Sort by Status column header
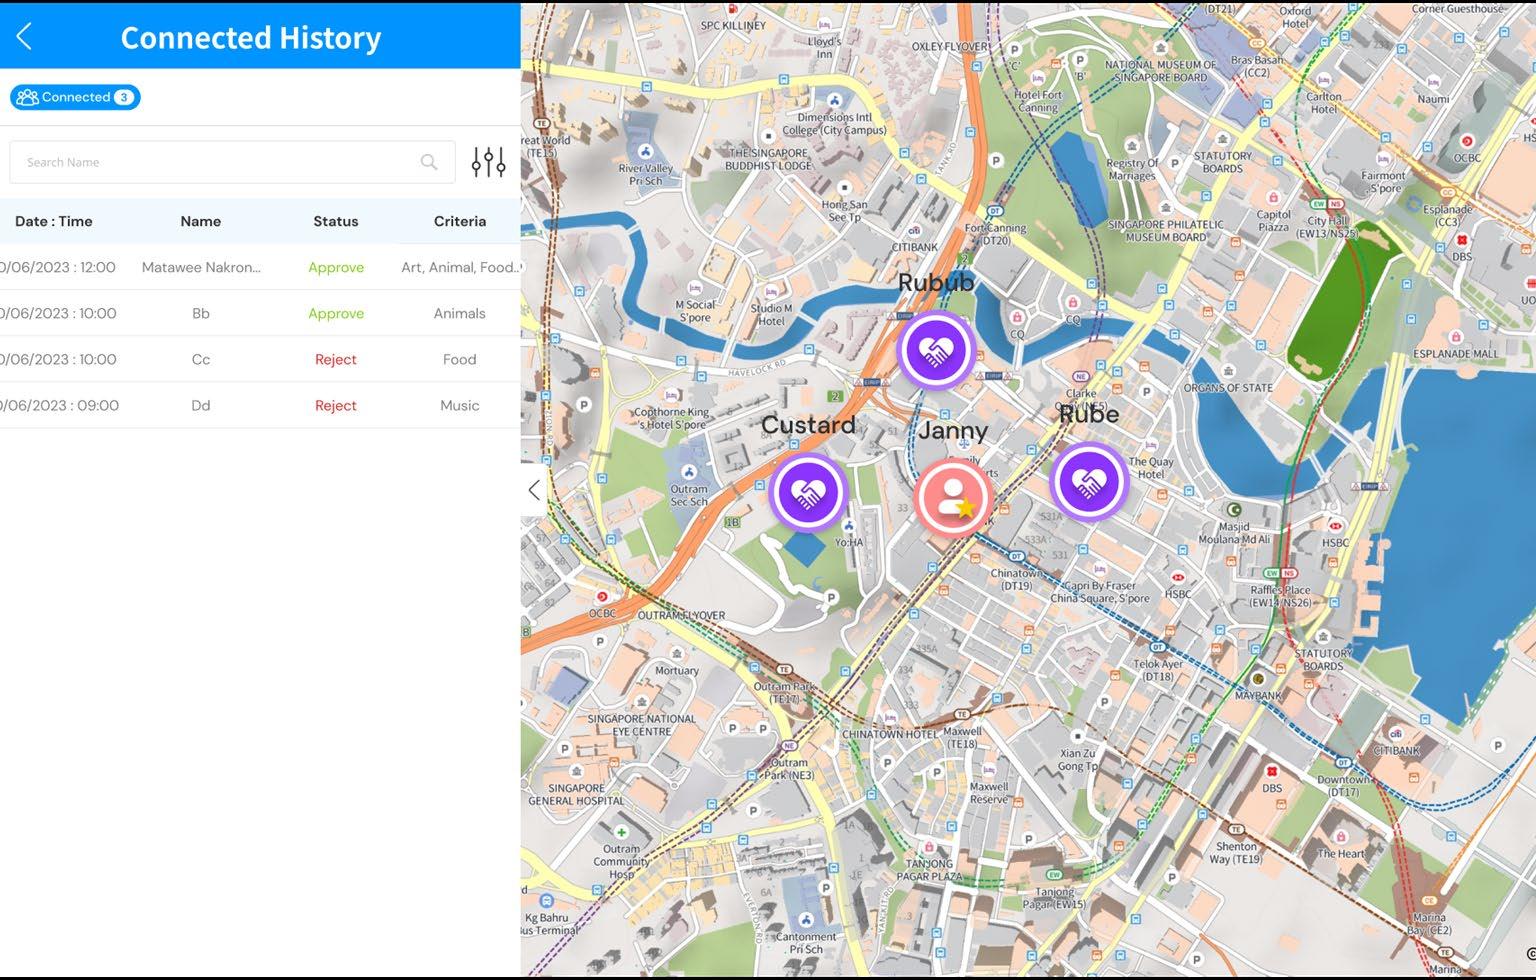Image resolution: width=1536 pixels, height=980 pixels. tap(336, 221)
